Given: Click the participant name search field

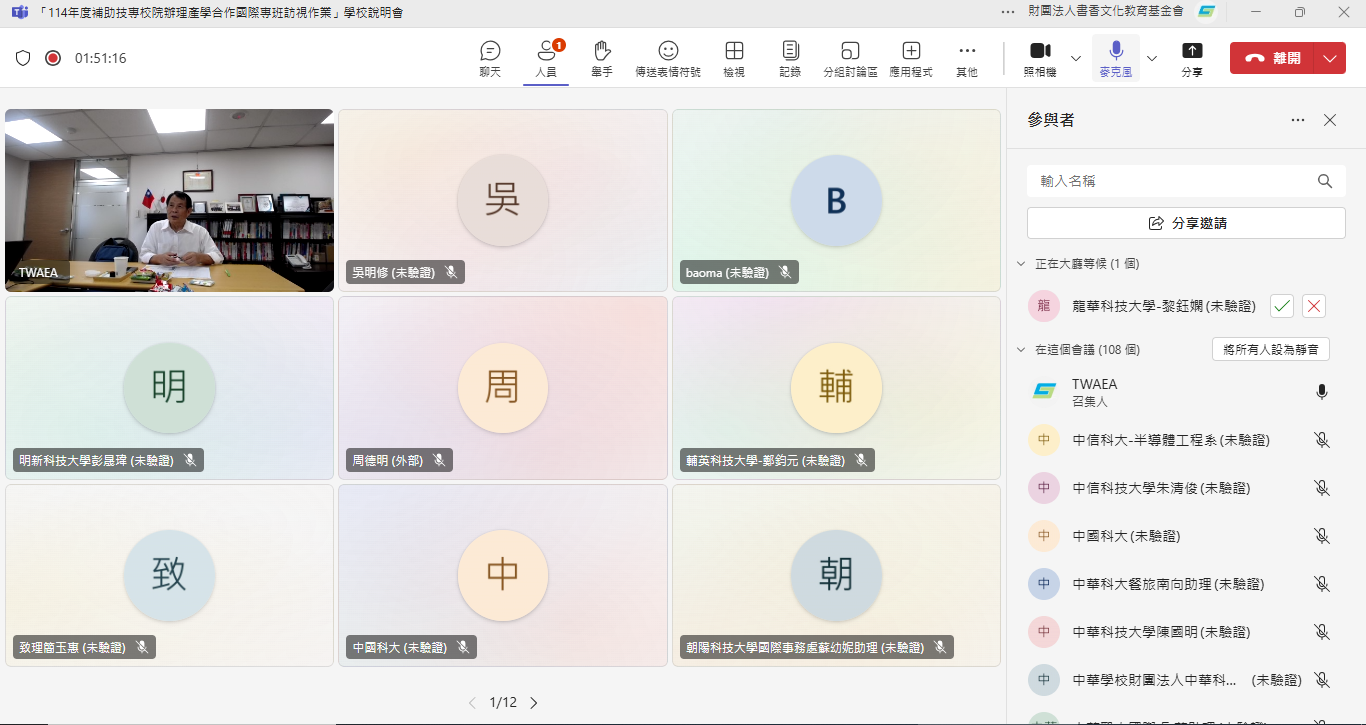Looking at the screenshot, I should coord(1175,181).
